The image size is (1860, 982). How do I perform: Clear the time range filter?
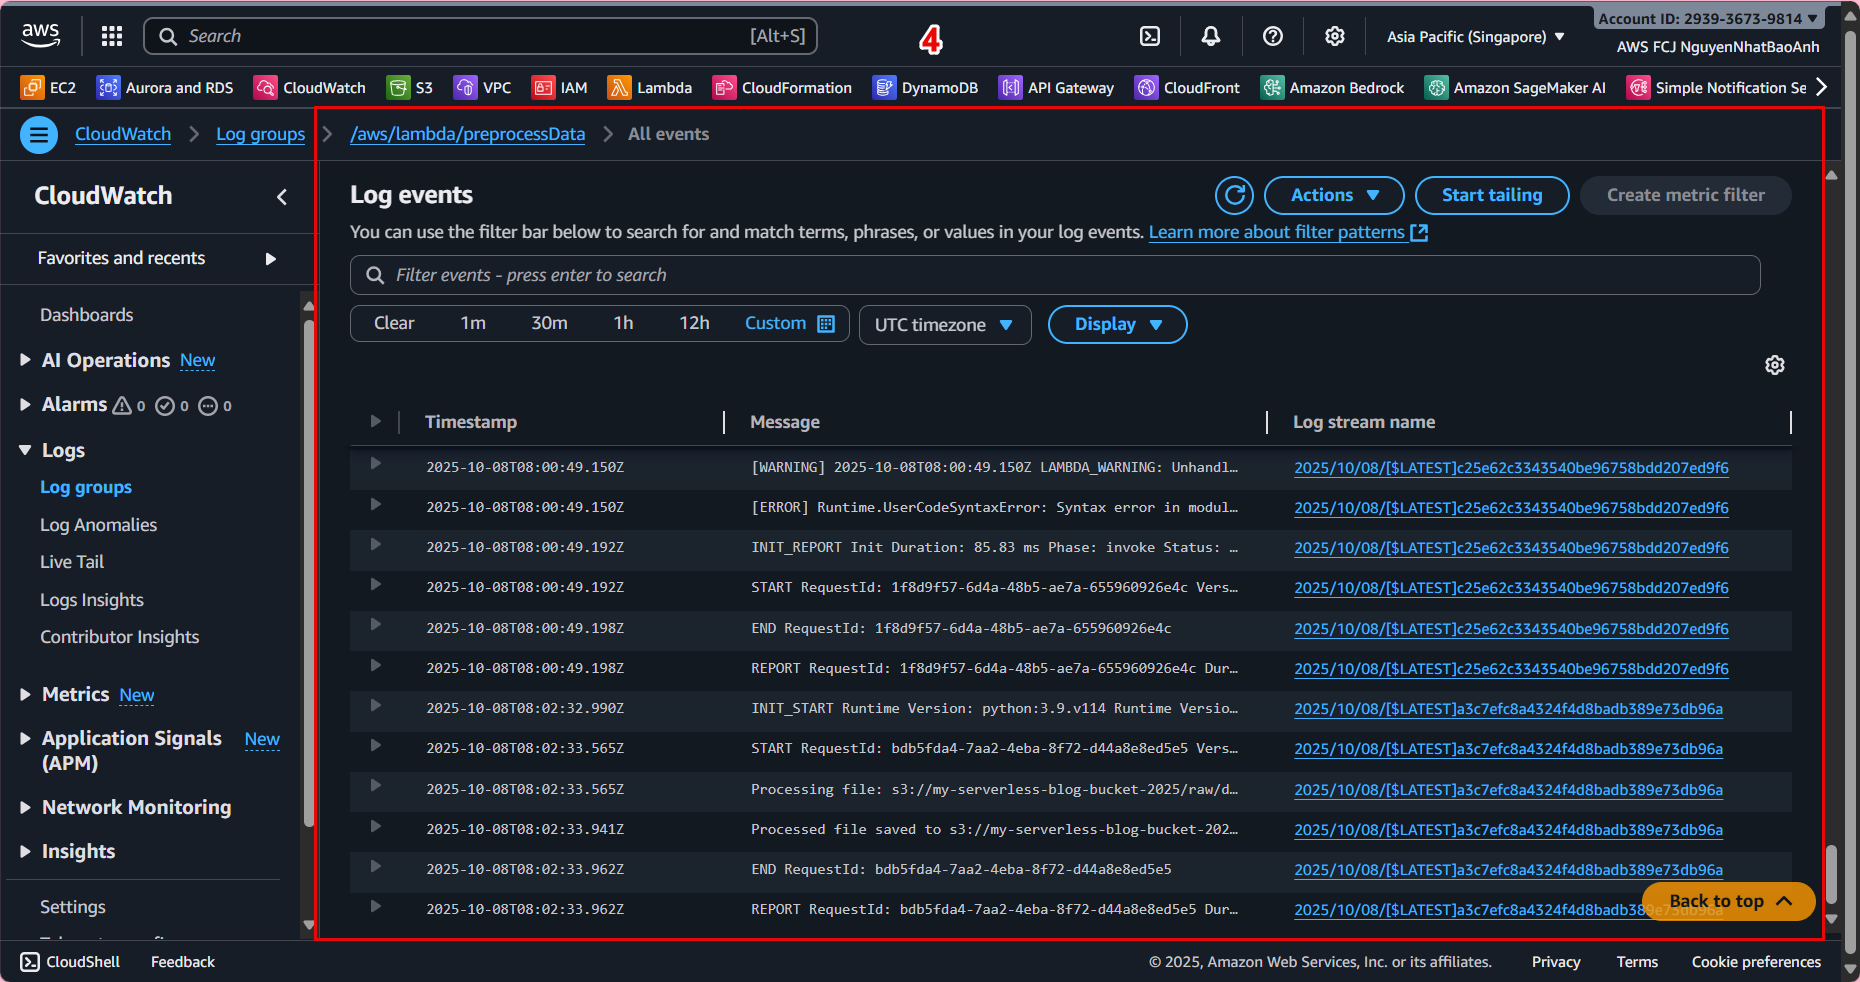pos(394,323)
